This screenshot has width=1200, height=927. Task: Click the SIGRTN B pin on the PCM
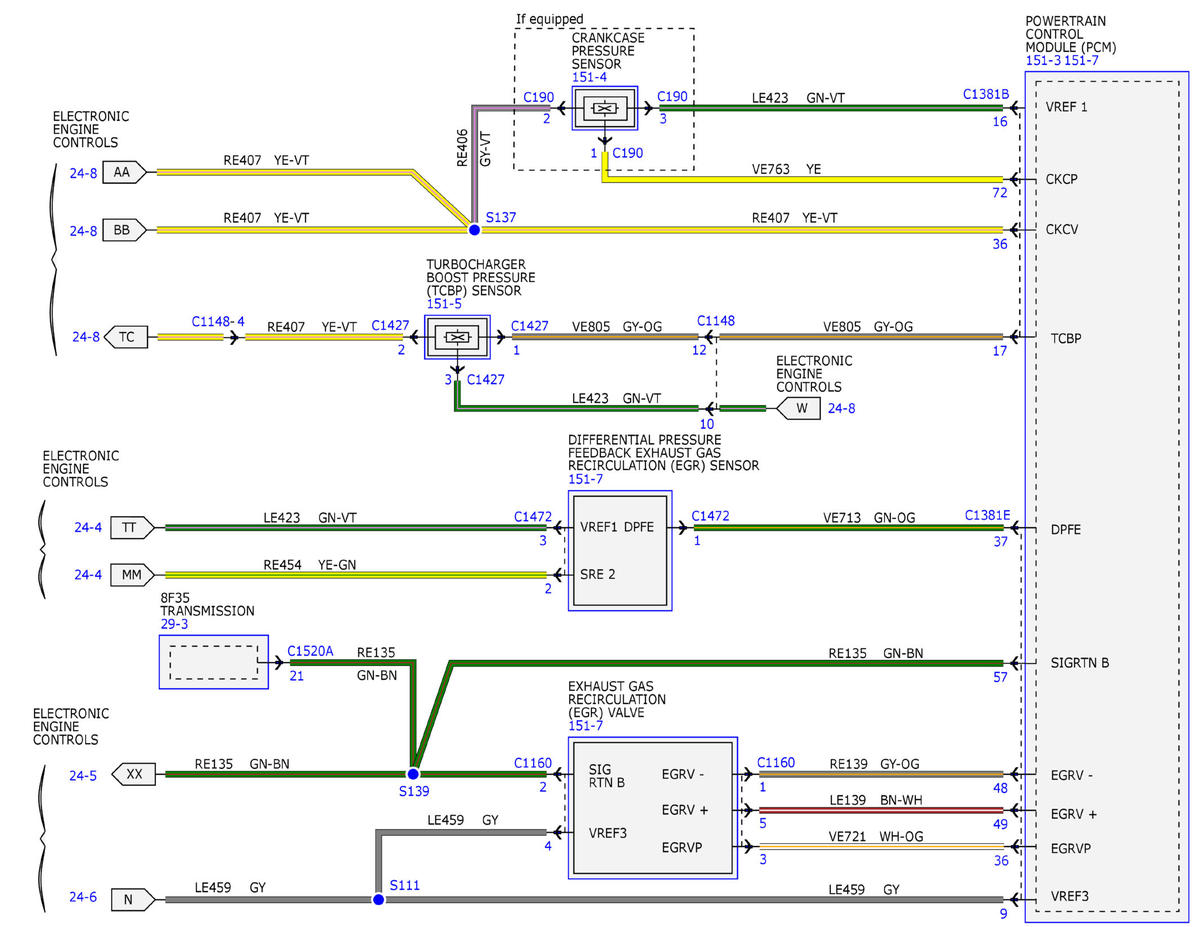coord(1080,662)
